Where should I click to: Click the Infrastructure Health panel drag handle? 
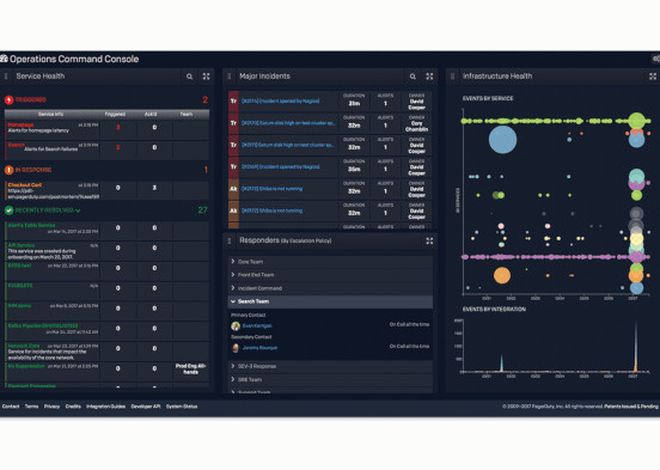[452, 76]
